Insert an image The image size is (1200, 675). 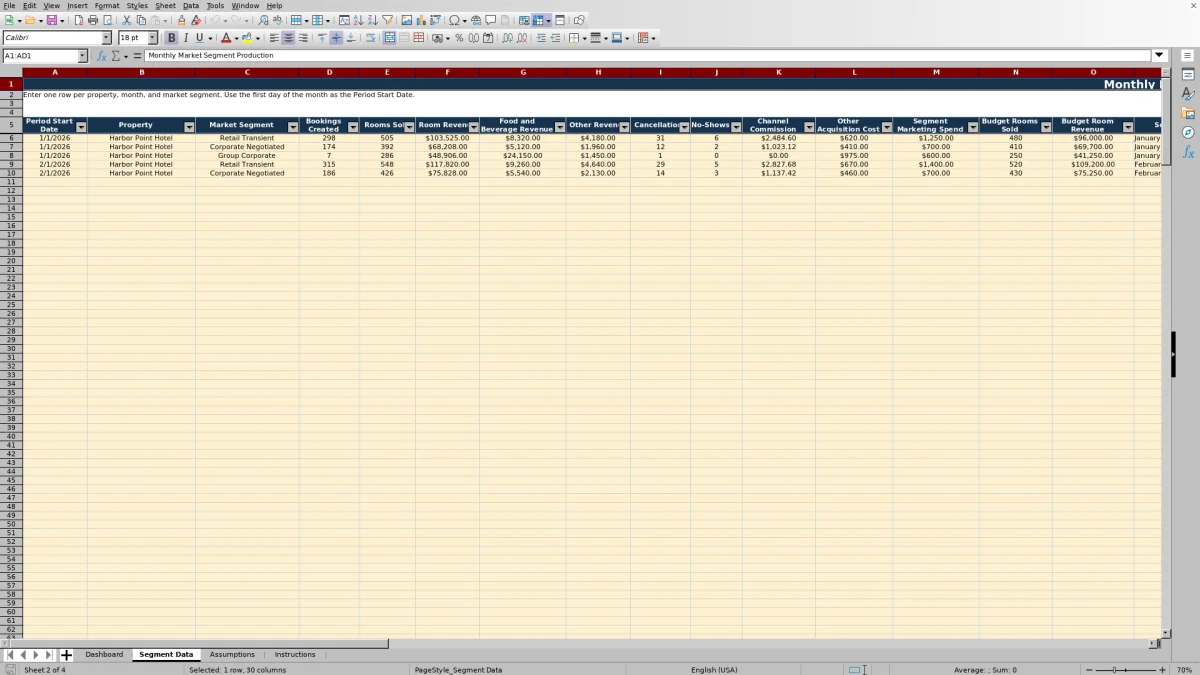click(407, 20)
